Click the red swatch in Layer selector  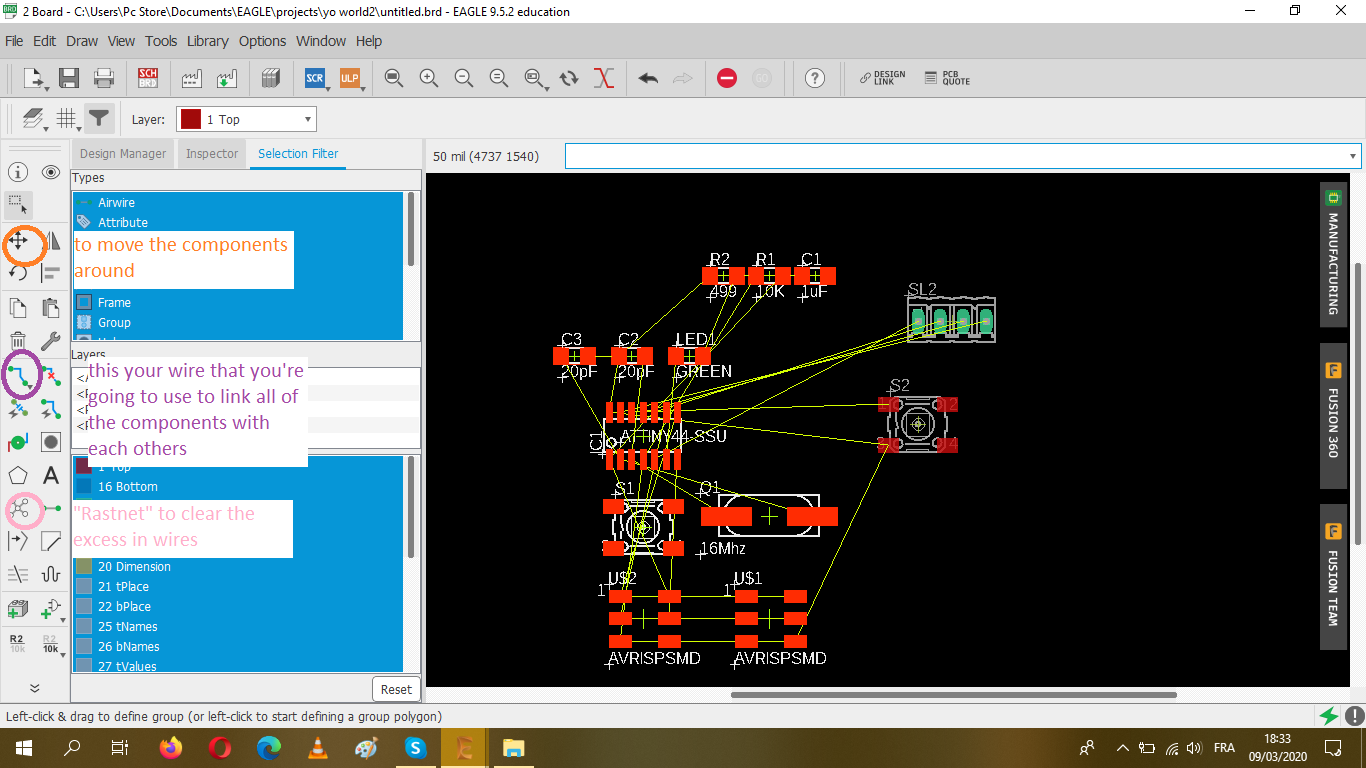[190, 119]
